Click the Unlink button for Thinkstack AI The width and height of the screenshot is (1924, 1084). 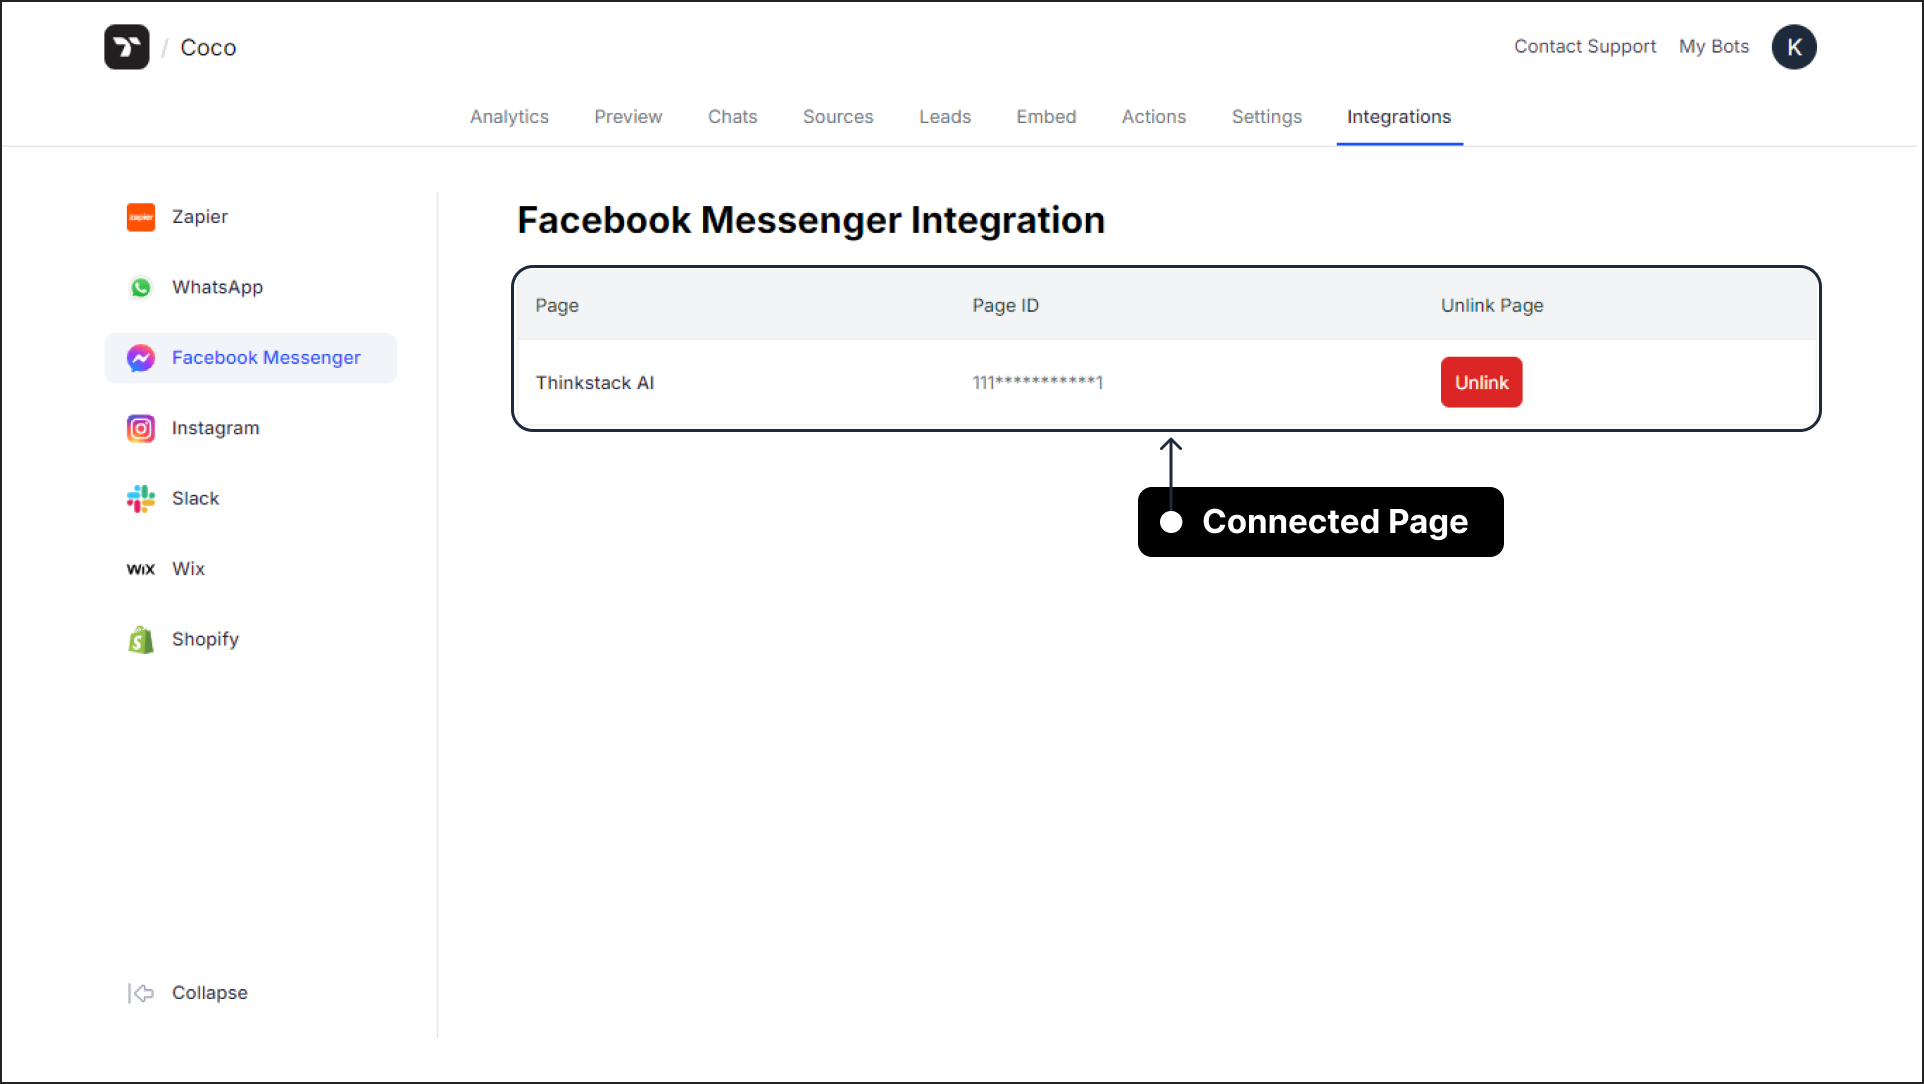pos(1479,382)
